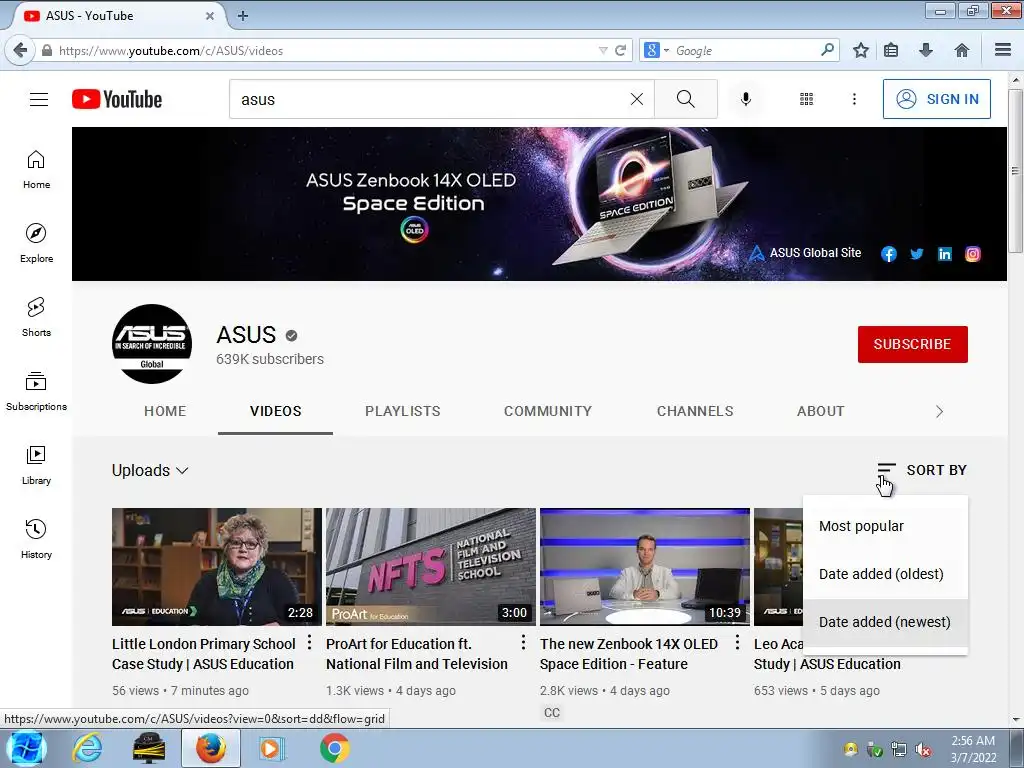Click the volume icon in system tray
This screenshot has width=1024, height=768.
pos(923,750)
